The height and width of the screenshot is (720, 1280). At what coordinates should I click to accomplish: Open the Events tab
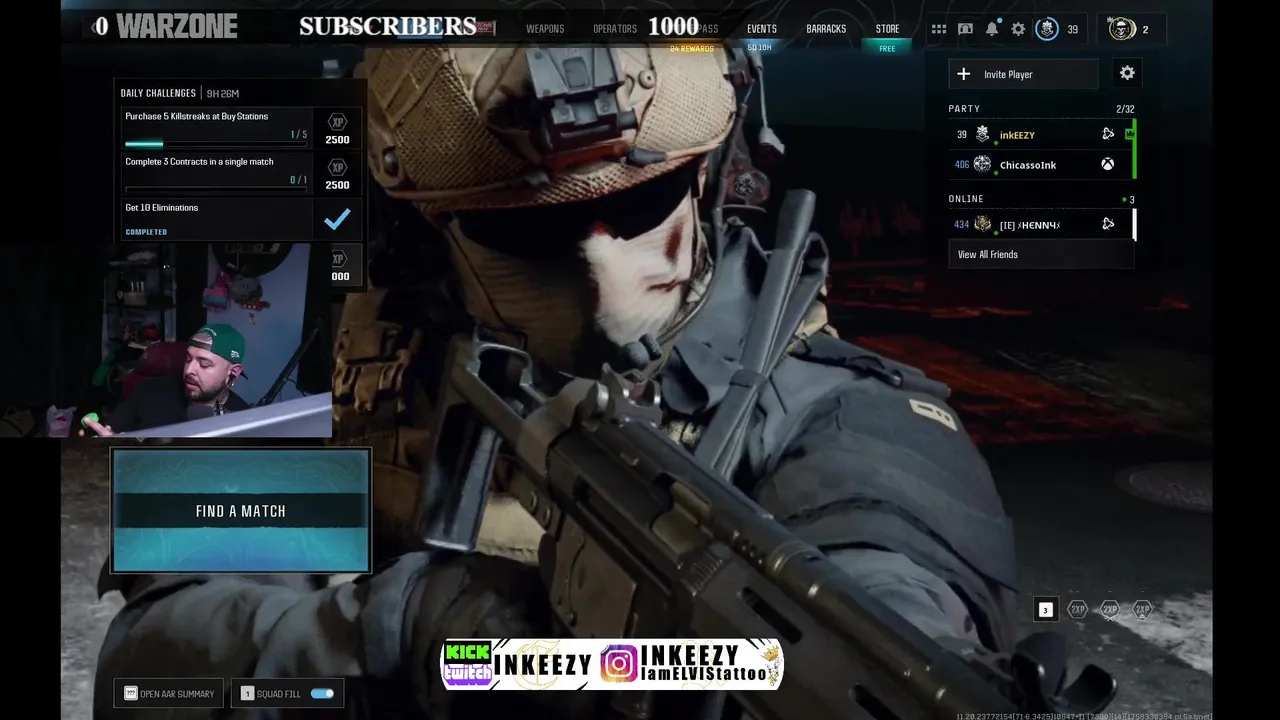tap(761, 29)
